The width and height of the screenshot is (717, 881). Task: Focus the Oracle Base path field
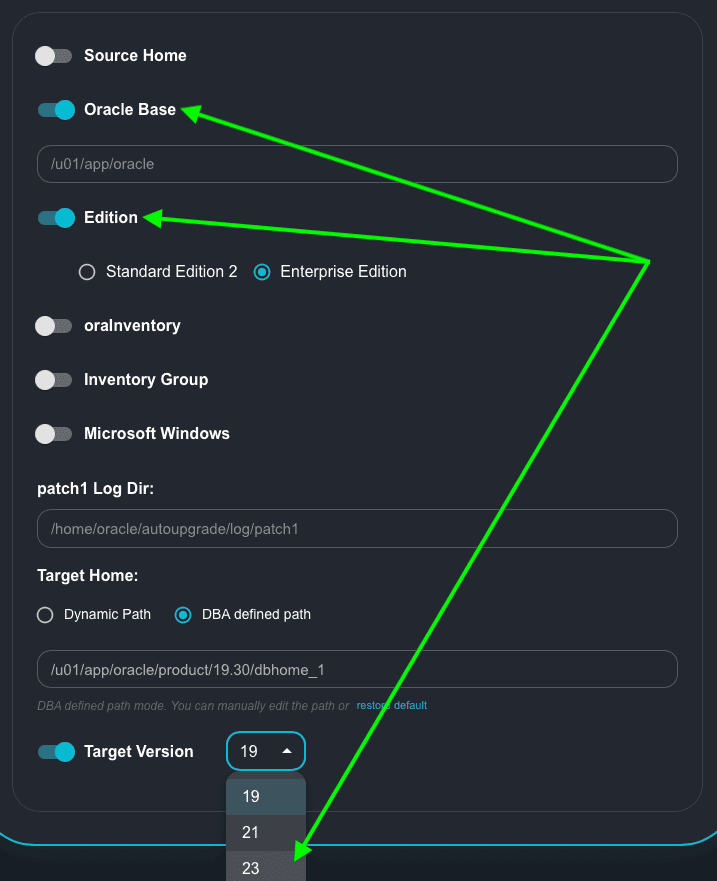click(357, 164)
